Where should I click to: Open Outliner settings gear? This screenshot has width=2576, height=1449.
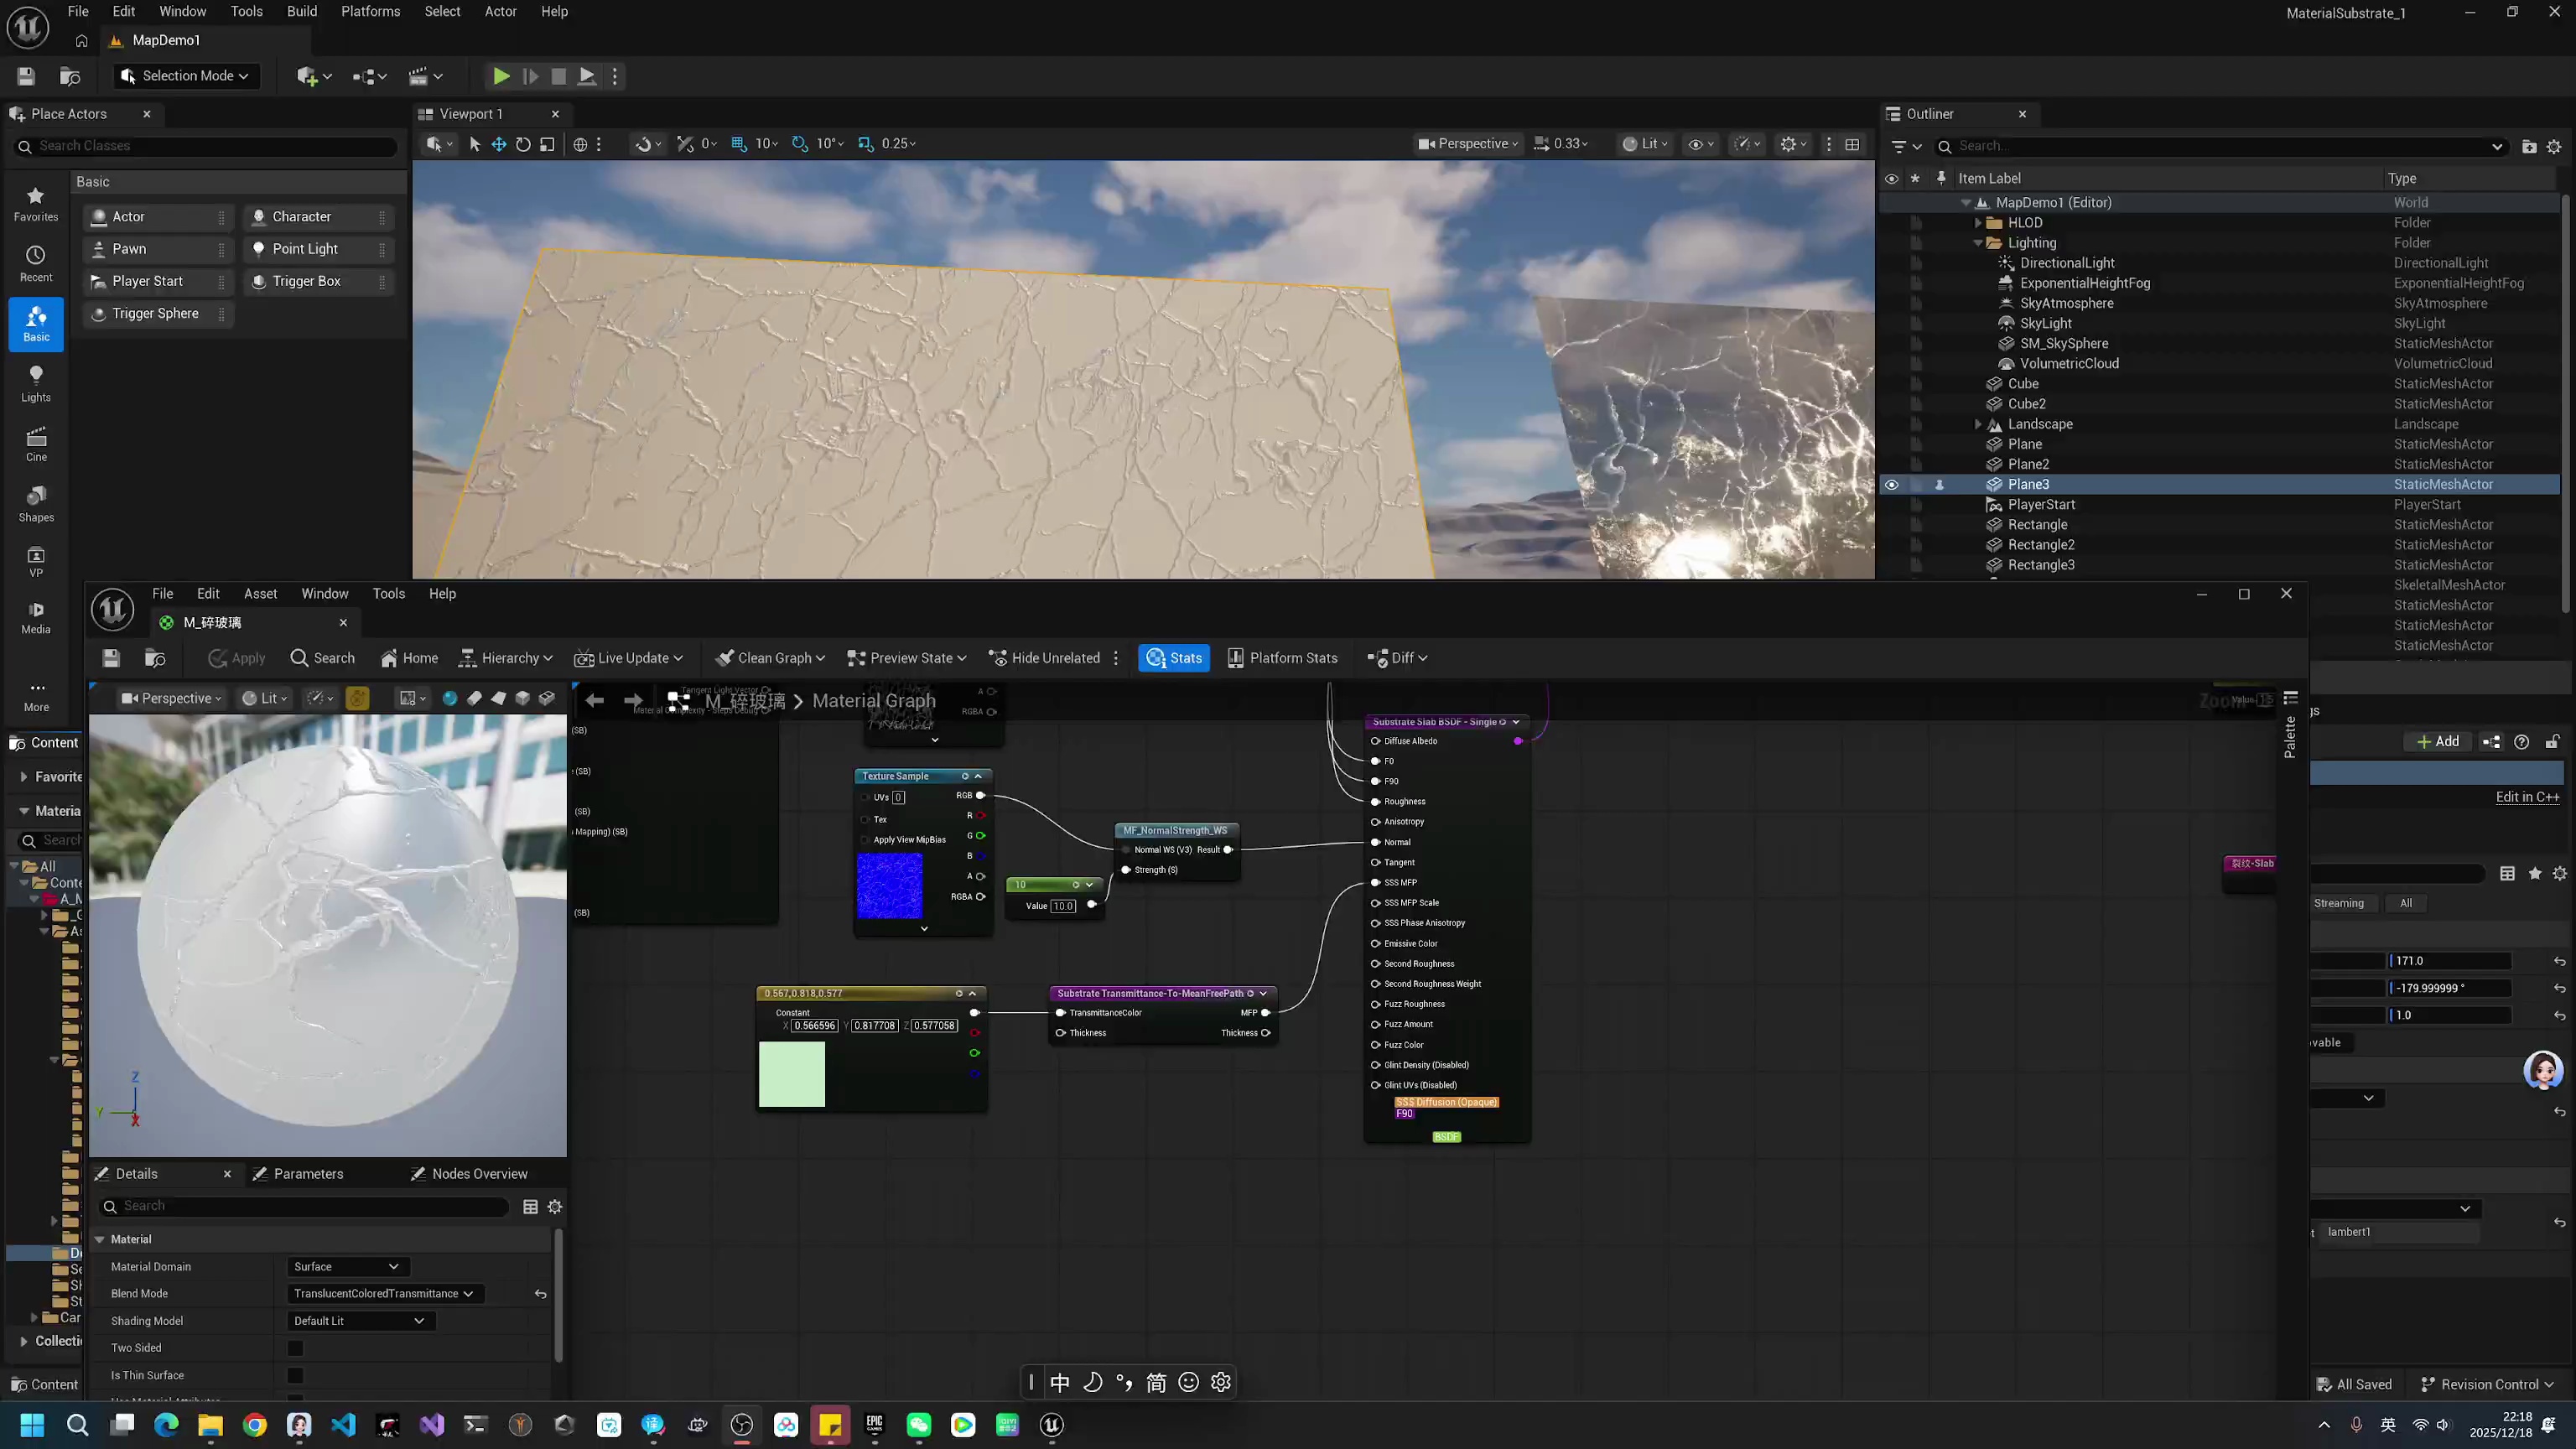2554,146
